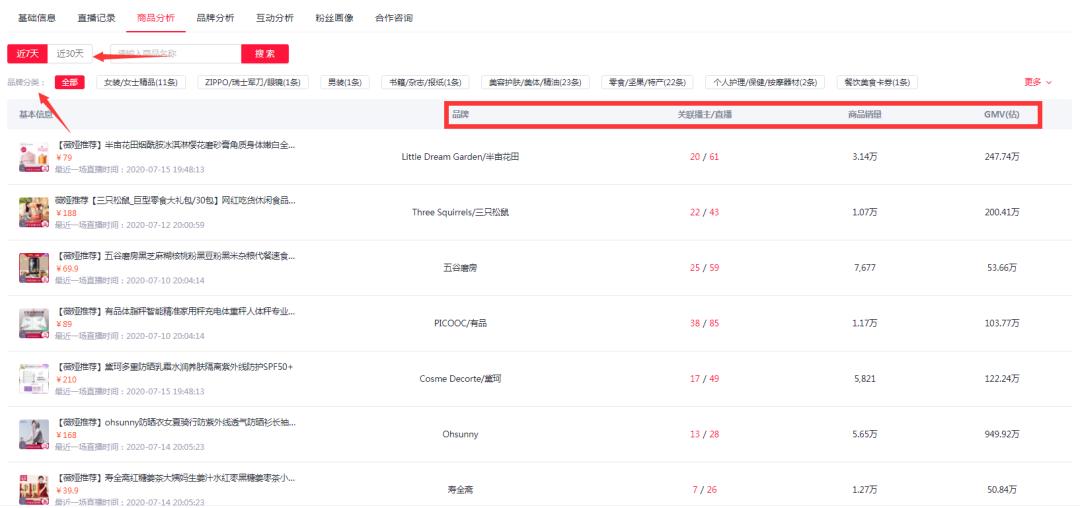Open the 五谷磨房黑芝麻糊 product title
The image size is (1080, 508).
[x=175, y=256]
